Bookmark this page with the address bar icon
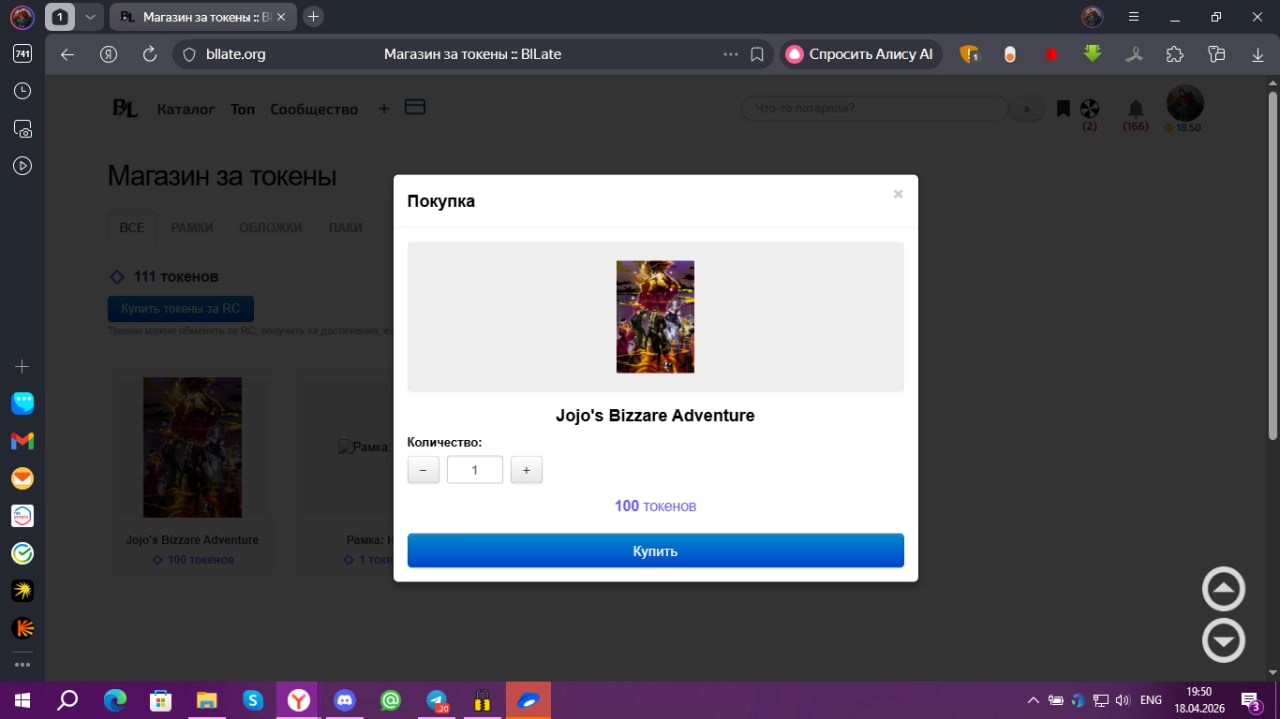This screenshot has height=719, width=1280. pos(757,54)
